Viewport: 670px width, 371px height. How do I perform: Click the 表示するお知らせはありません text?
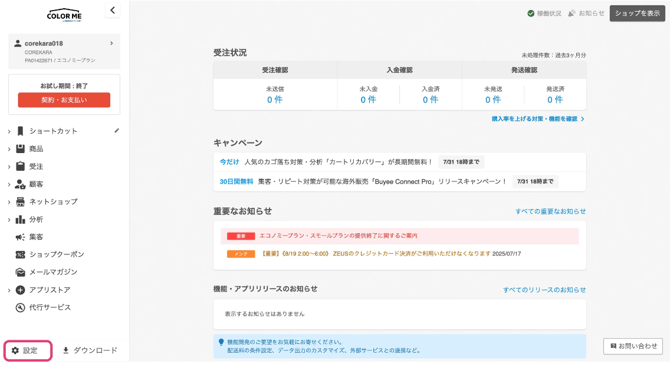pyautogui.click(x=264, y=314)
